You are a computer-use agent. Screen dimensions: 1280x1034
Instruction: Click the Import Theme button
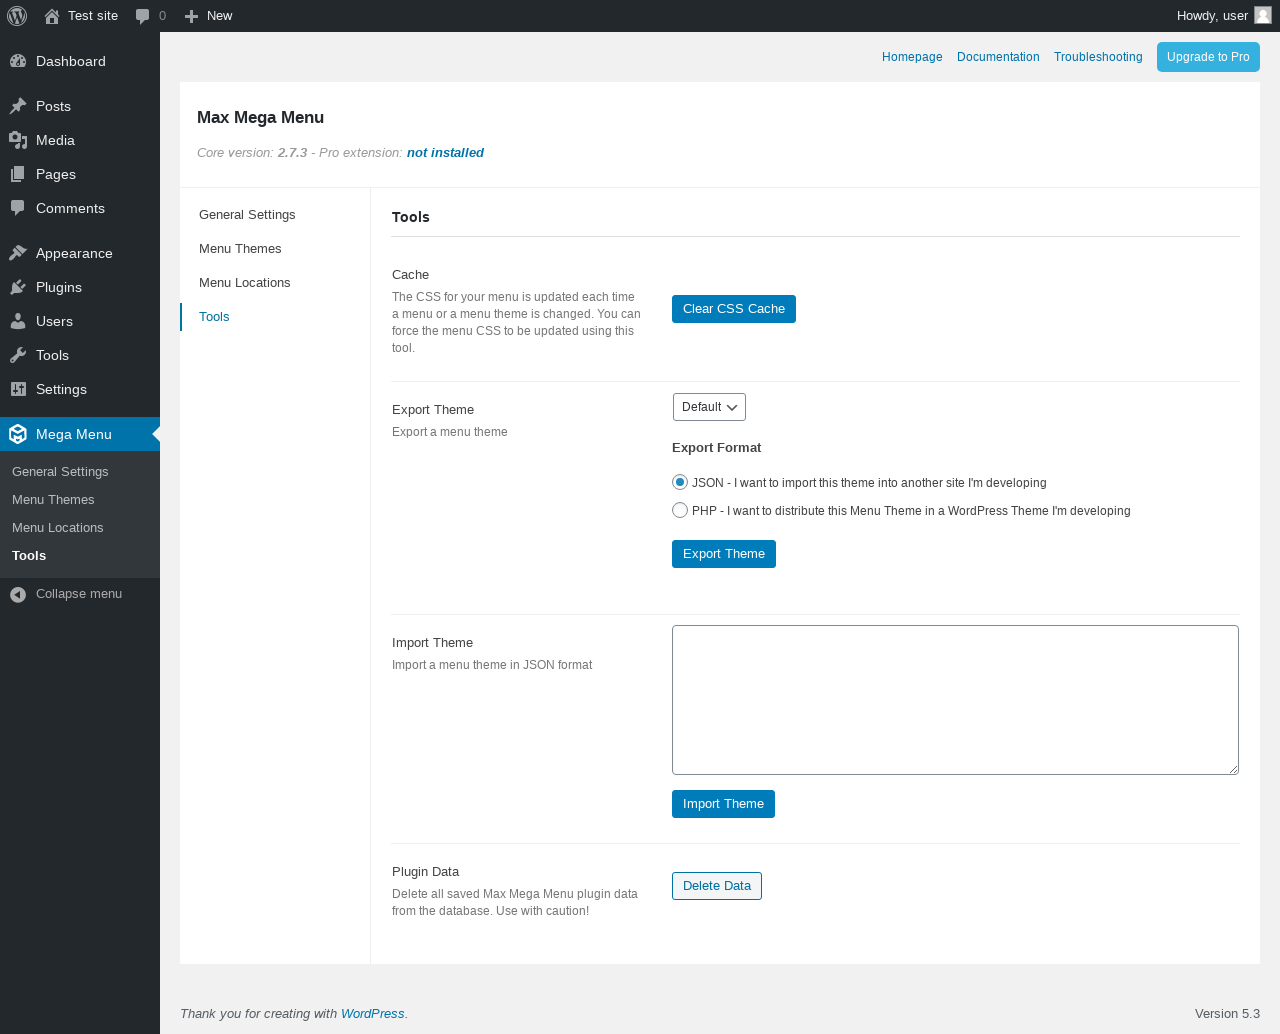(723, 804)
